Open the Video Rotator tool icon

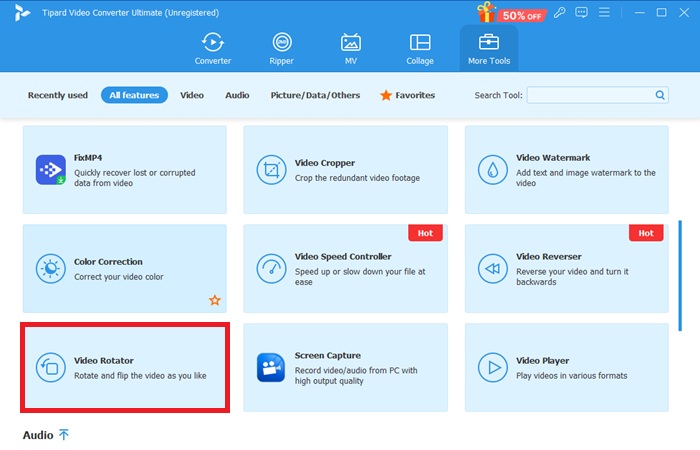pyautogui.click(x=50, y=368)
